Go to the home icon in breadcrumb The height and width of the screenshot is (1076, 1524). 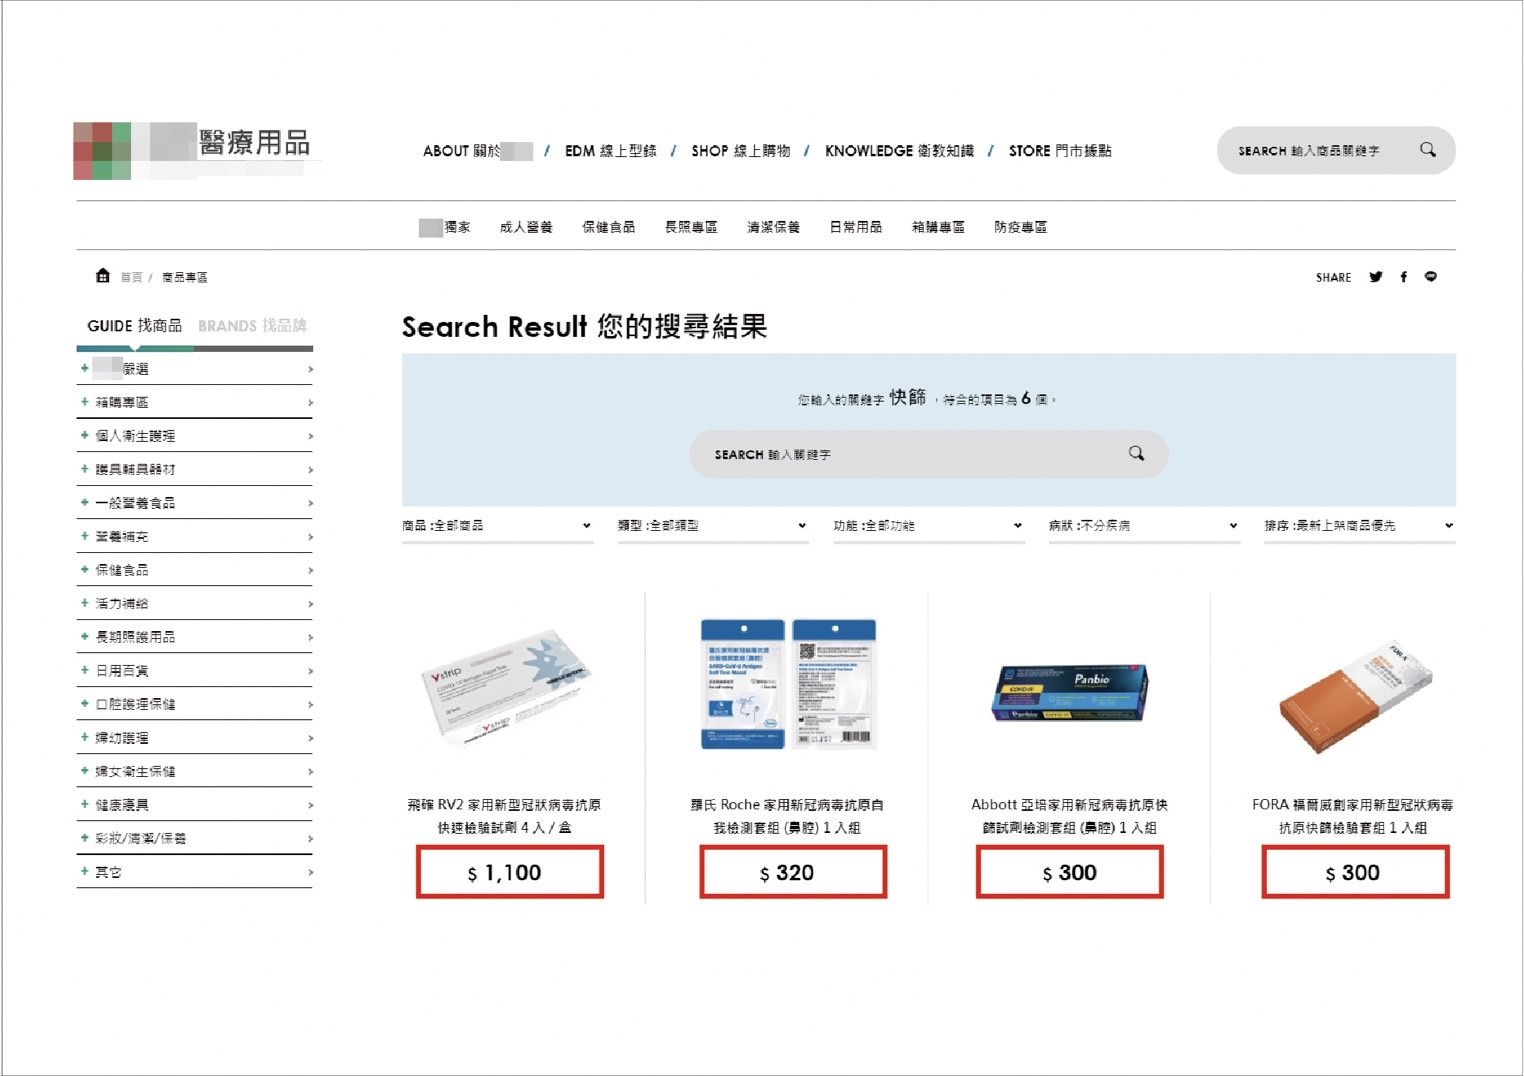click(102, 276)
